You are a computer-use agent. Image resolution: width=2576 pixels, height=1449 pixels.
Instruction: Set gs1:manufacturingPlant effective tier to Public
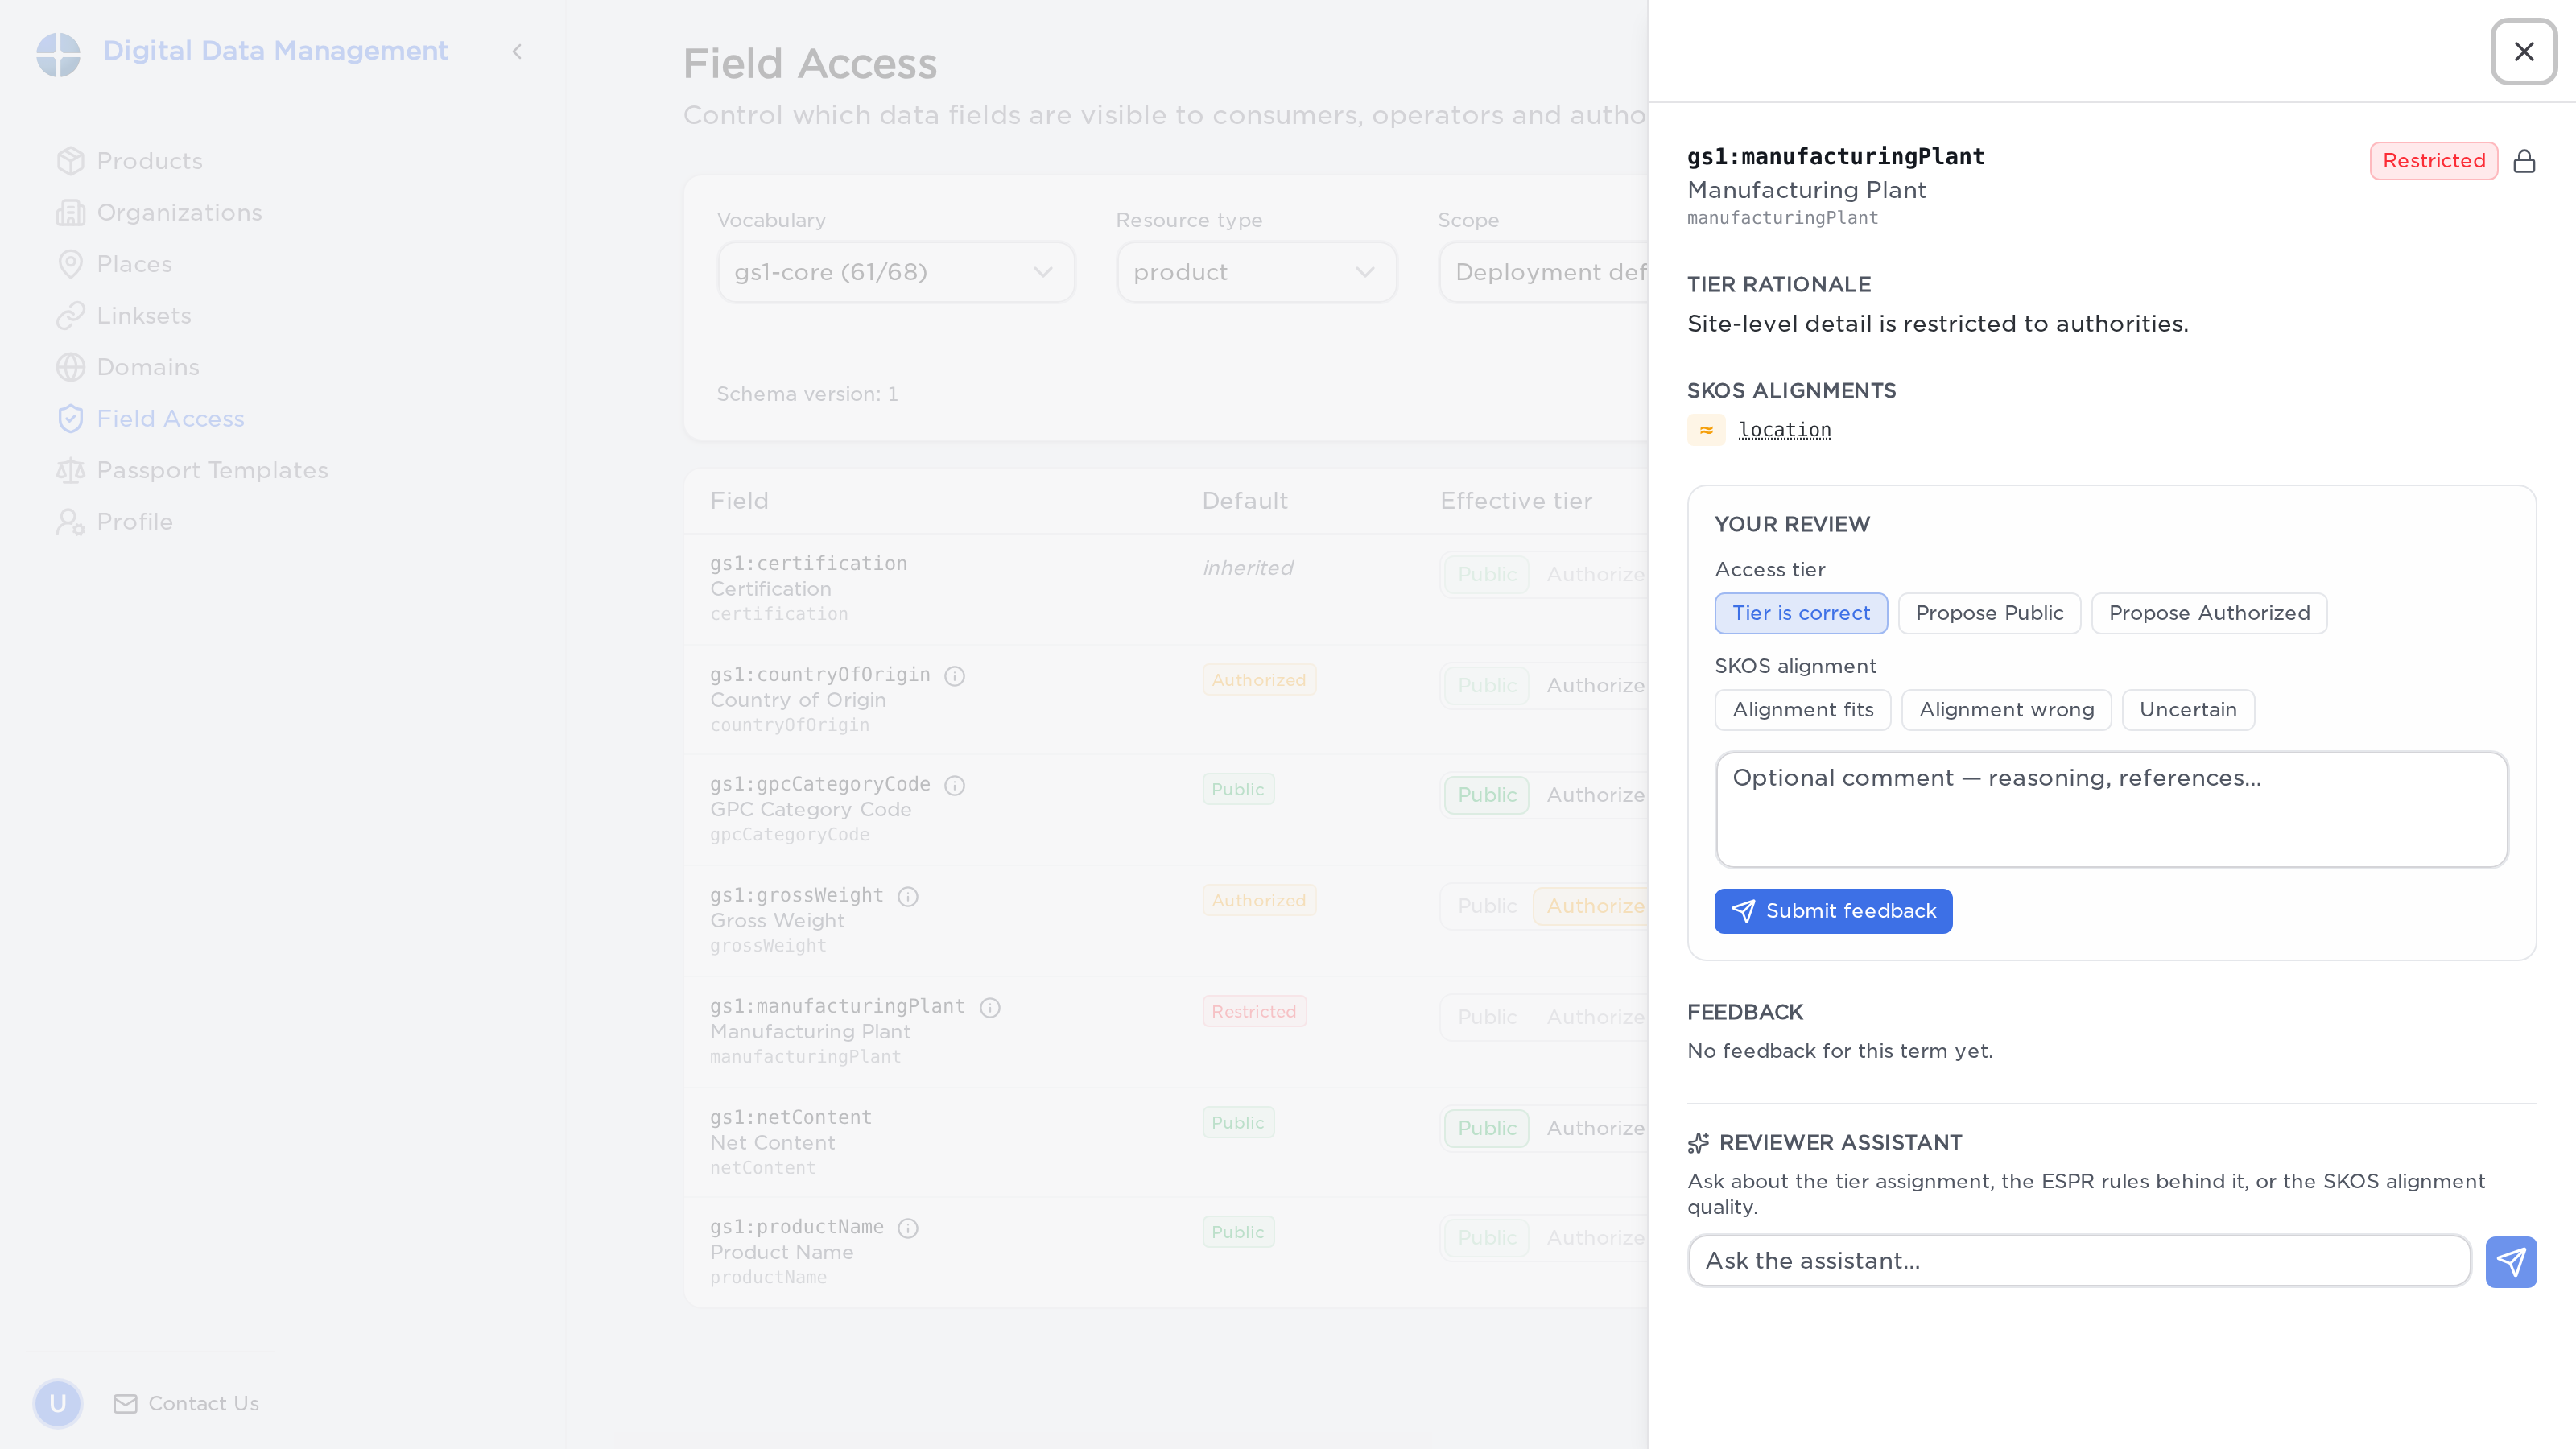pos(1487,1017)
